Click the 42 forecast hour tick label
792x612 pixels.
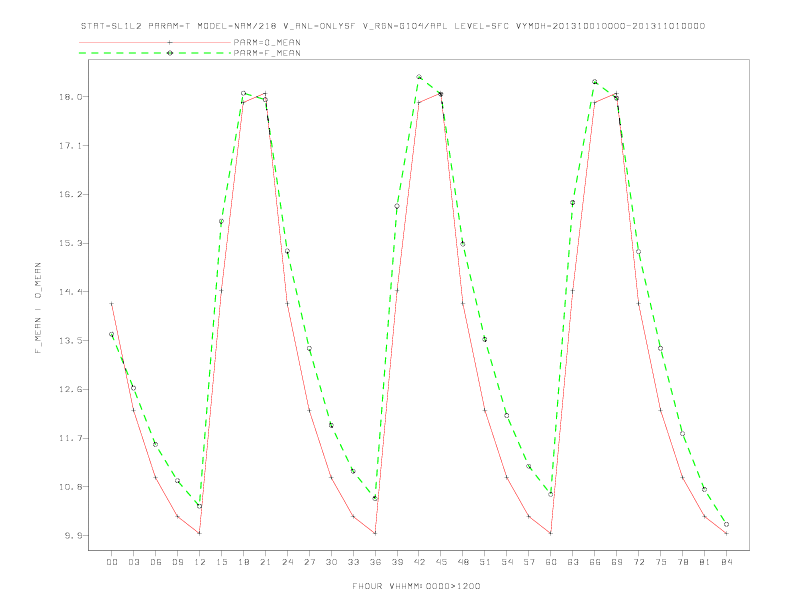coord(419,562)
